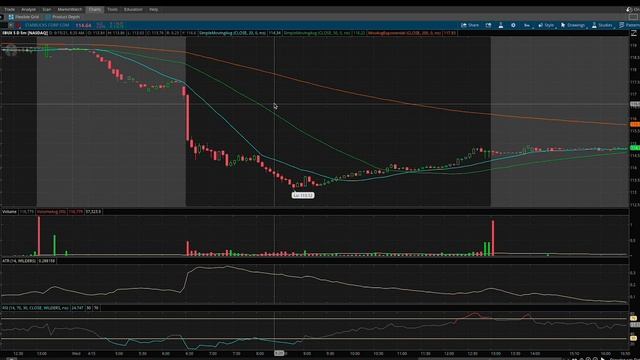Image resolution: width=640 pixels, height=360 pixels.
Task: Open the MarketWatch tab
Action: tap(69, 9)
